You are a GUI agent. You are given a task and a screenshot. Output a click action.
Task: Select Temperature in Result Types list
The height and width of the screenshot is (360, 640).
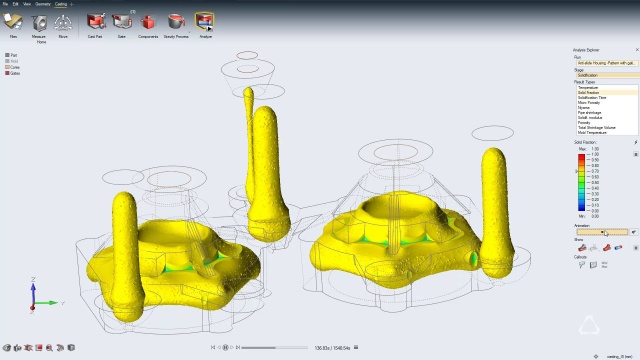pos(588,88)
